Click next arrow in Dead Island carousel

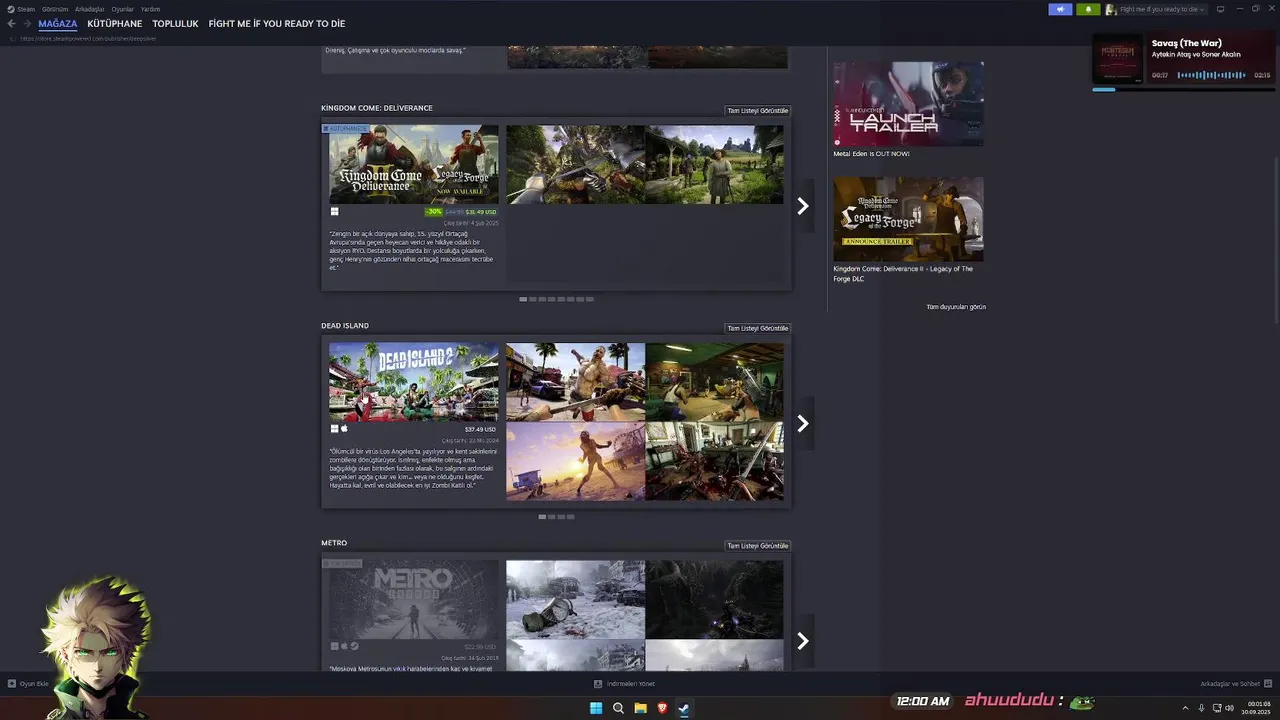802,423
